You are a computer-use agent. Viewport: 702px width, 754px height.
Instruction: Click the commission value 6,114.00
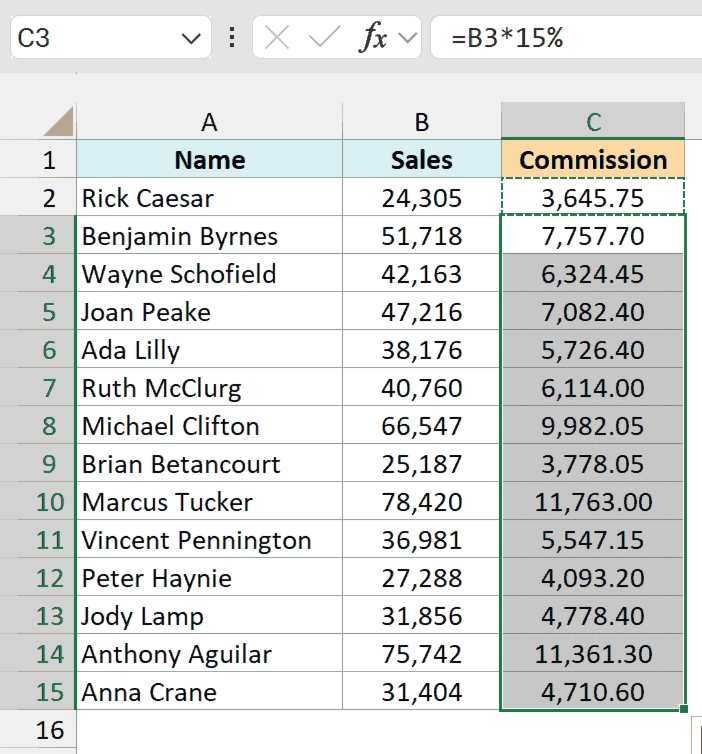click(593, 388)
